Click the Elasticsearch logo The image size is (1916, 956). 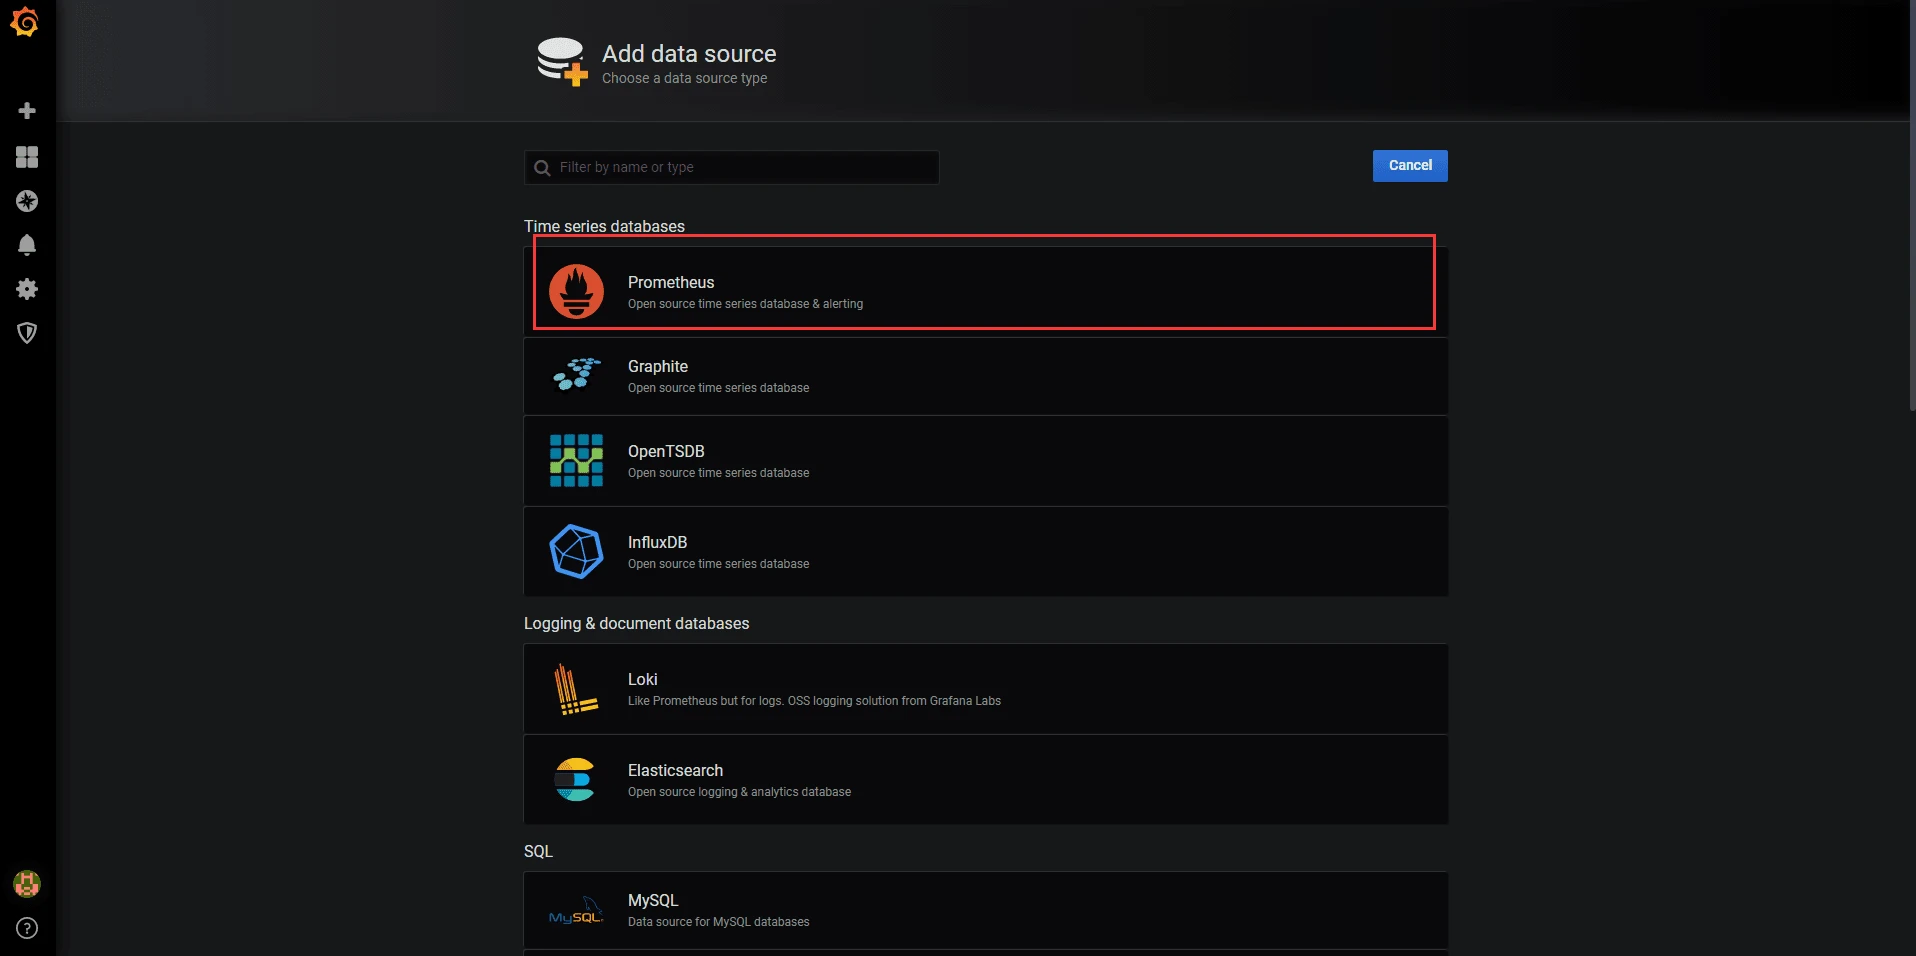[575, 780]
